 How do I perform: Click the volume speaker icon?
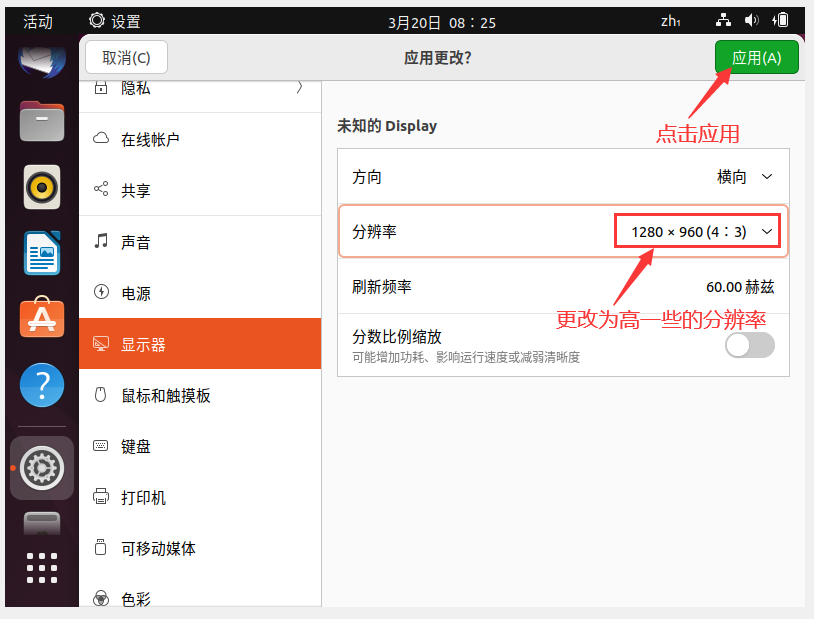[751, 21]
